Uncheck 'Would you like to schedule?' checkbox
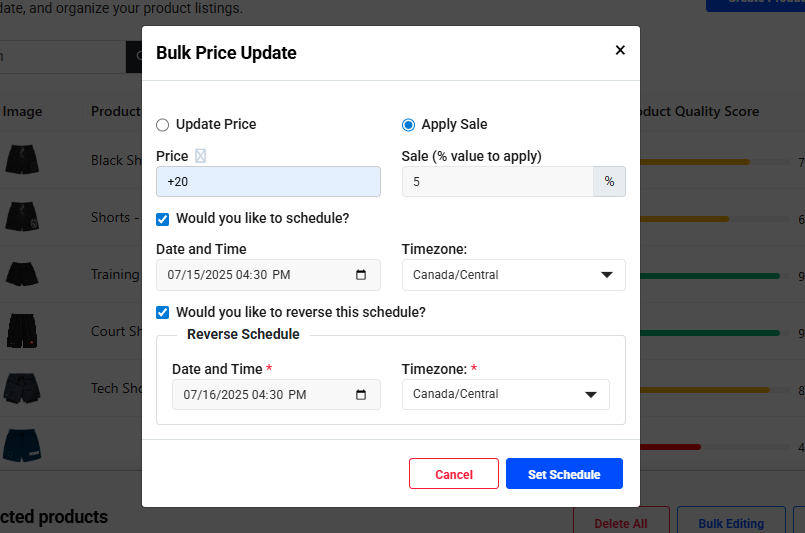 [163, 218]
